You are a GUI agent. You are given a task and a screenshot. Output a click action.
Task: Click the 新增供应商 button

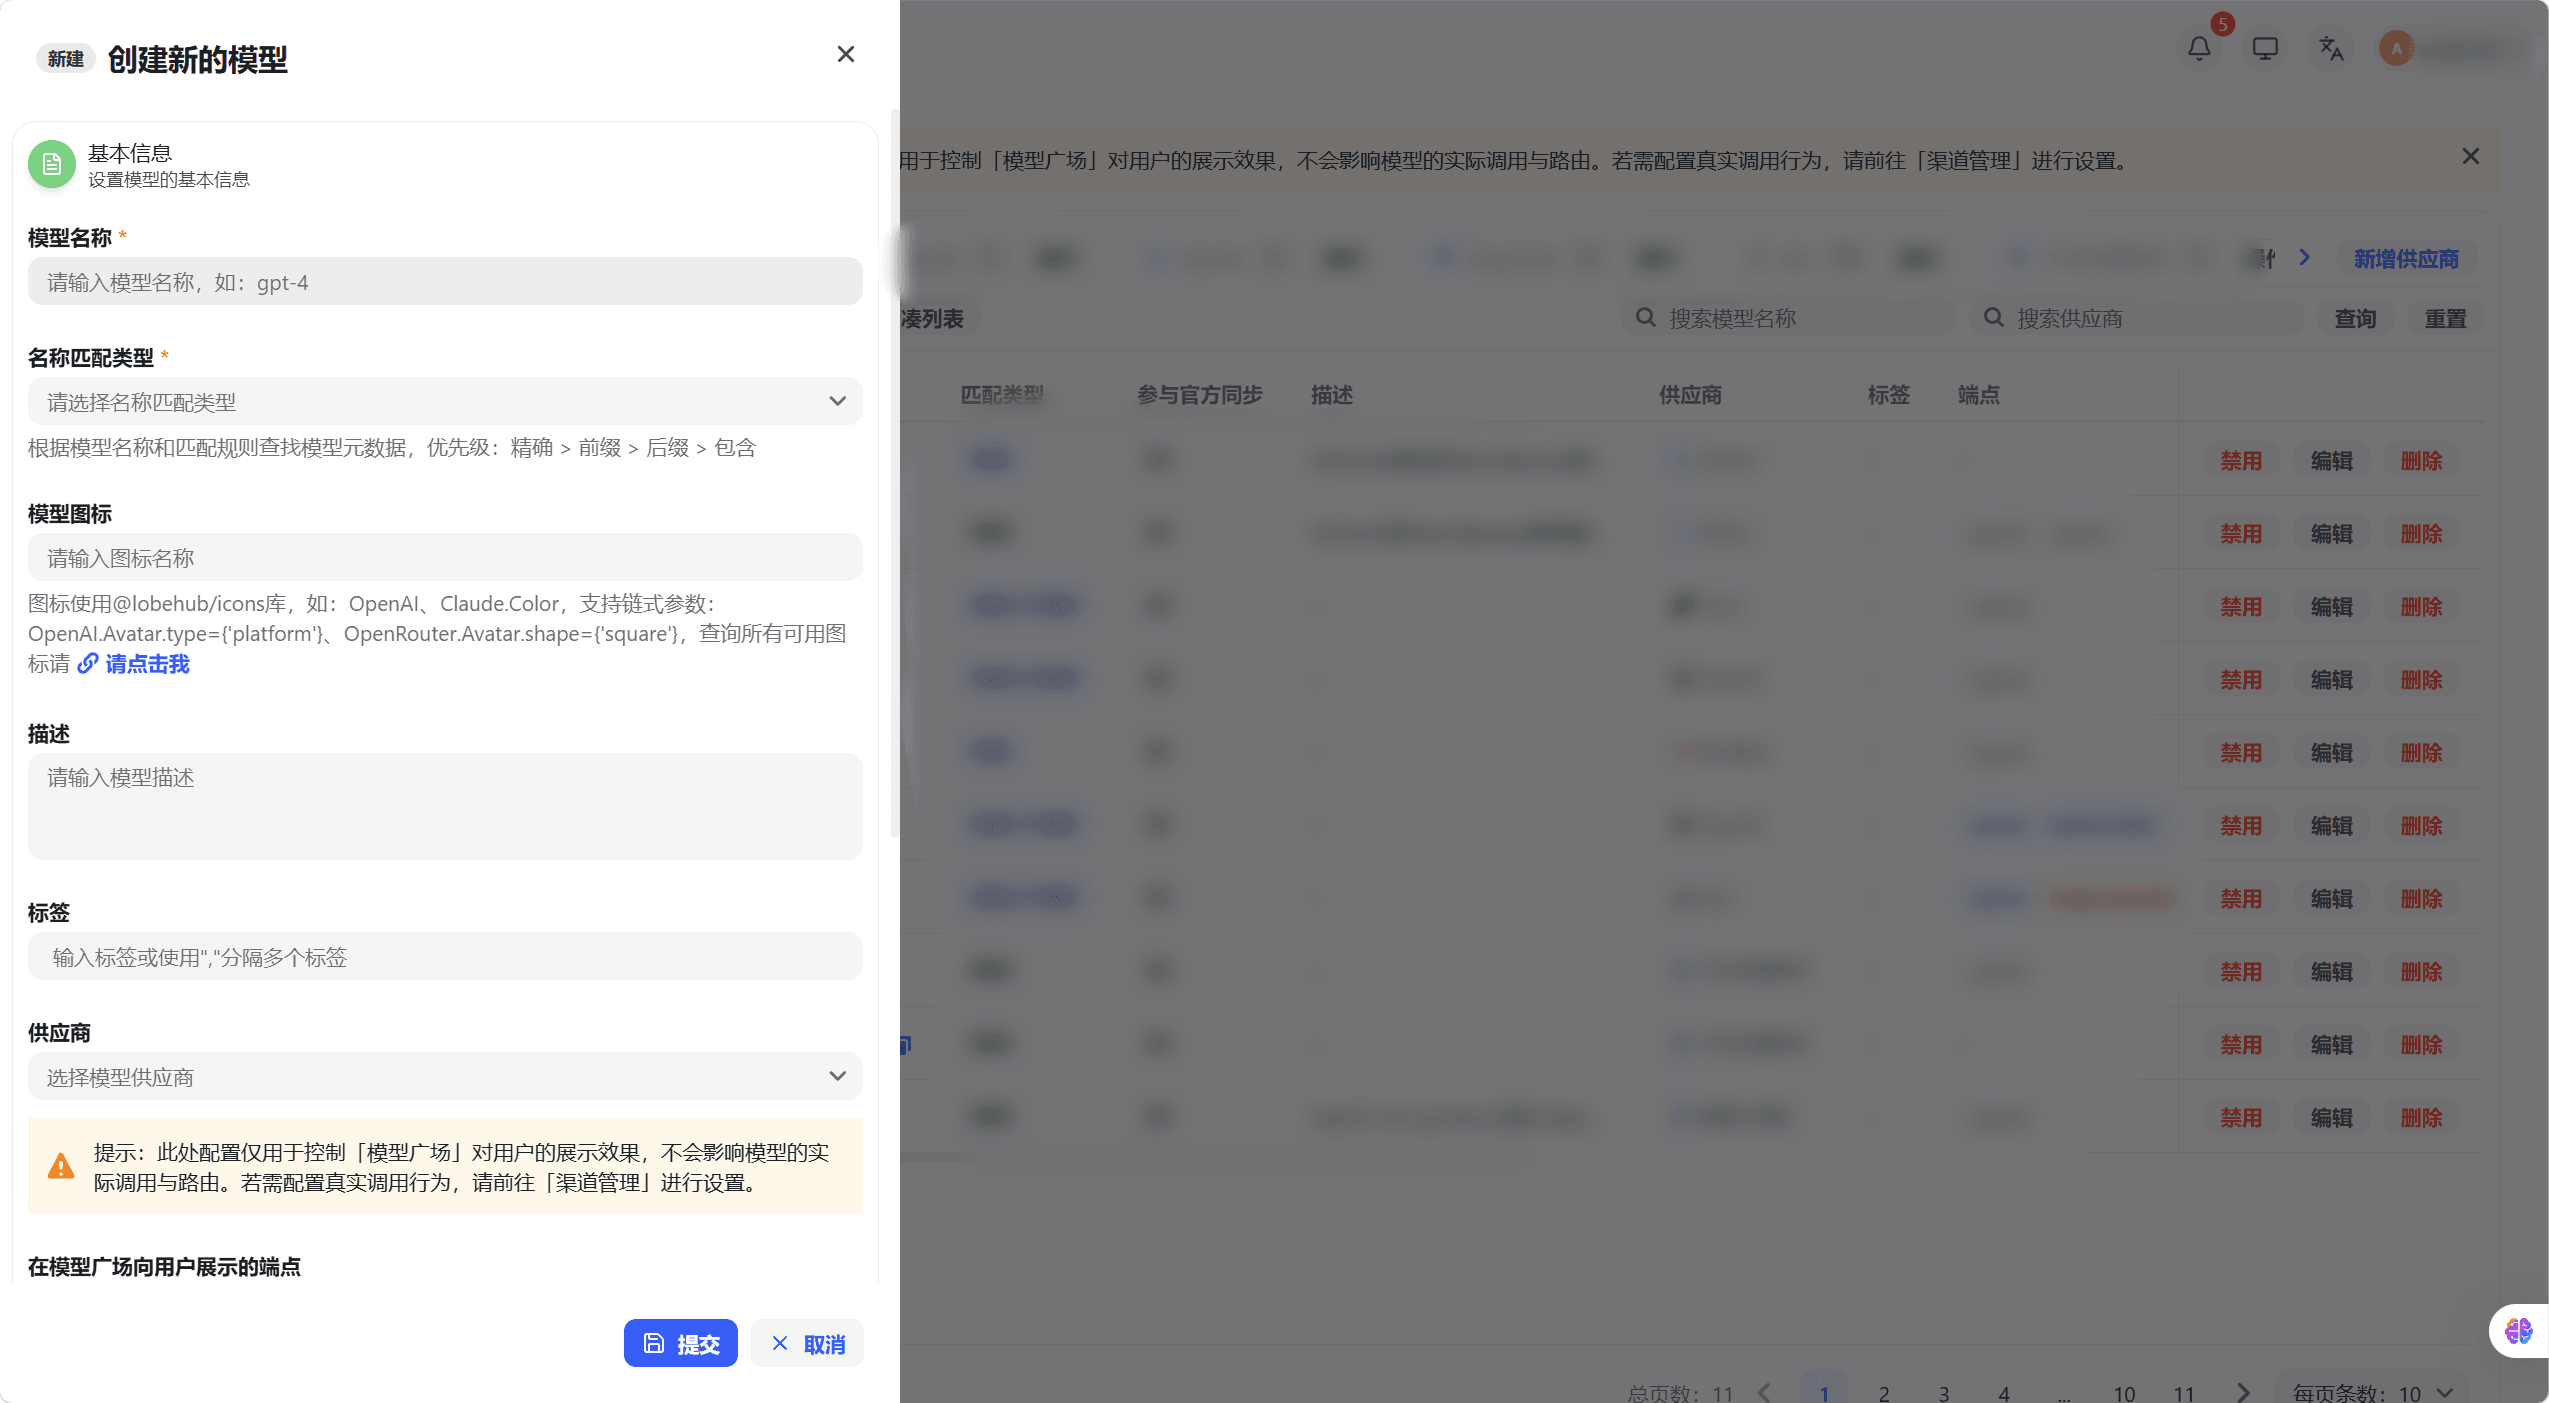2404,258
